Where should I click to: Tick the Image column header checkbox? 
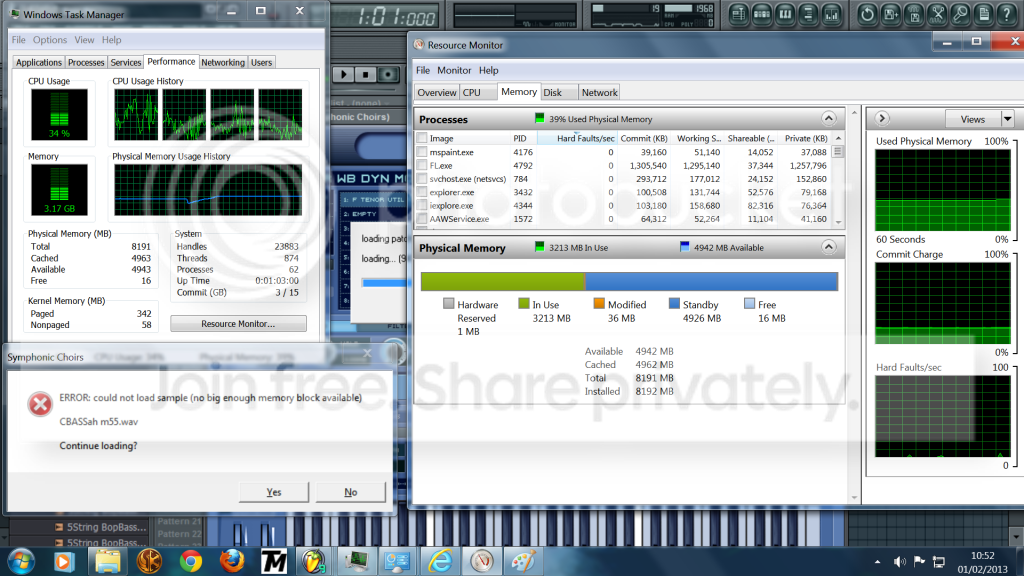click(422, 138)
